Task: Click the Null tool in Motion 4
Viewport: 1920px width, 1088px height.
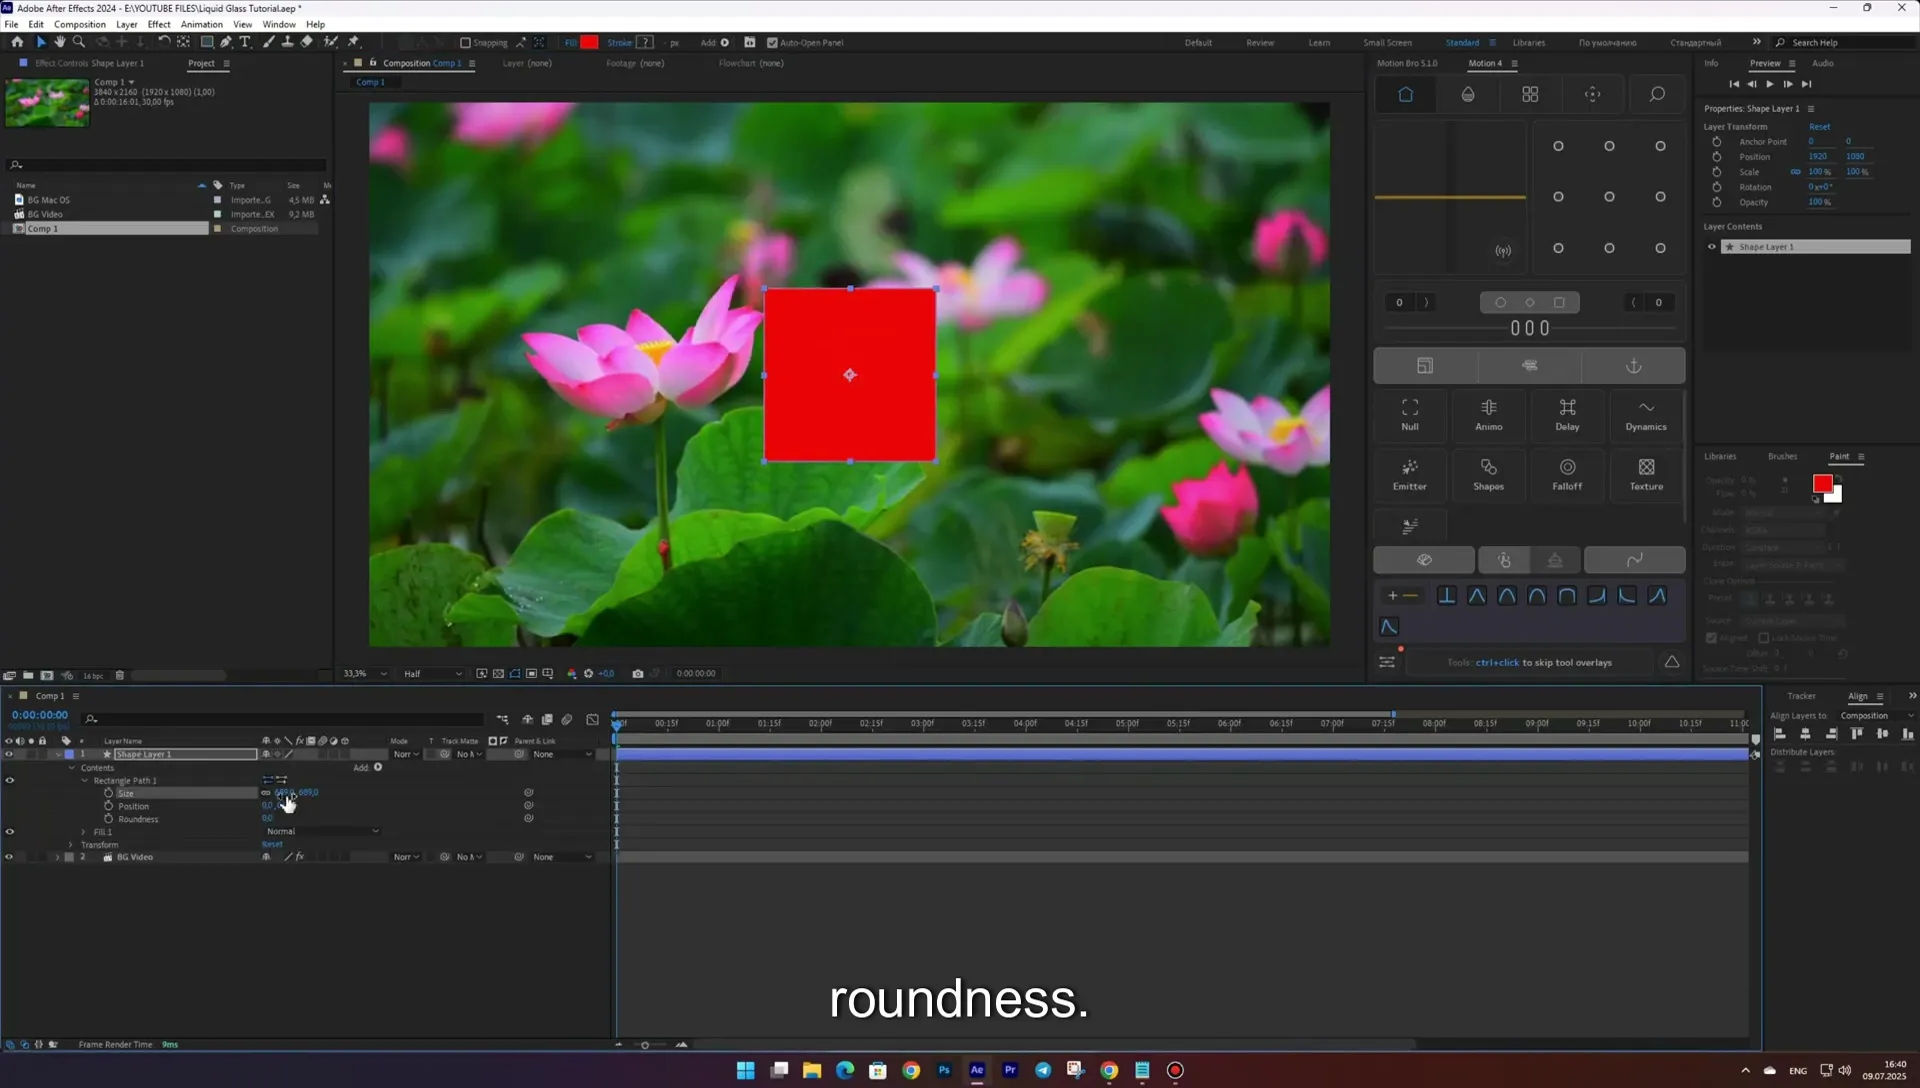Action: (1410, 414)
